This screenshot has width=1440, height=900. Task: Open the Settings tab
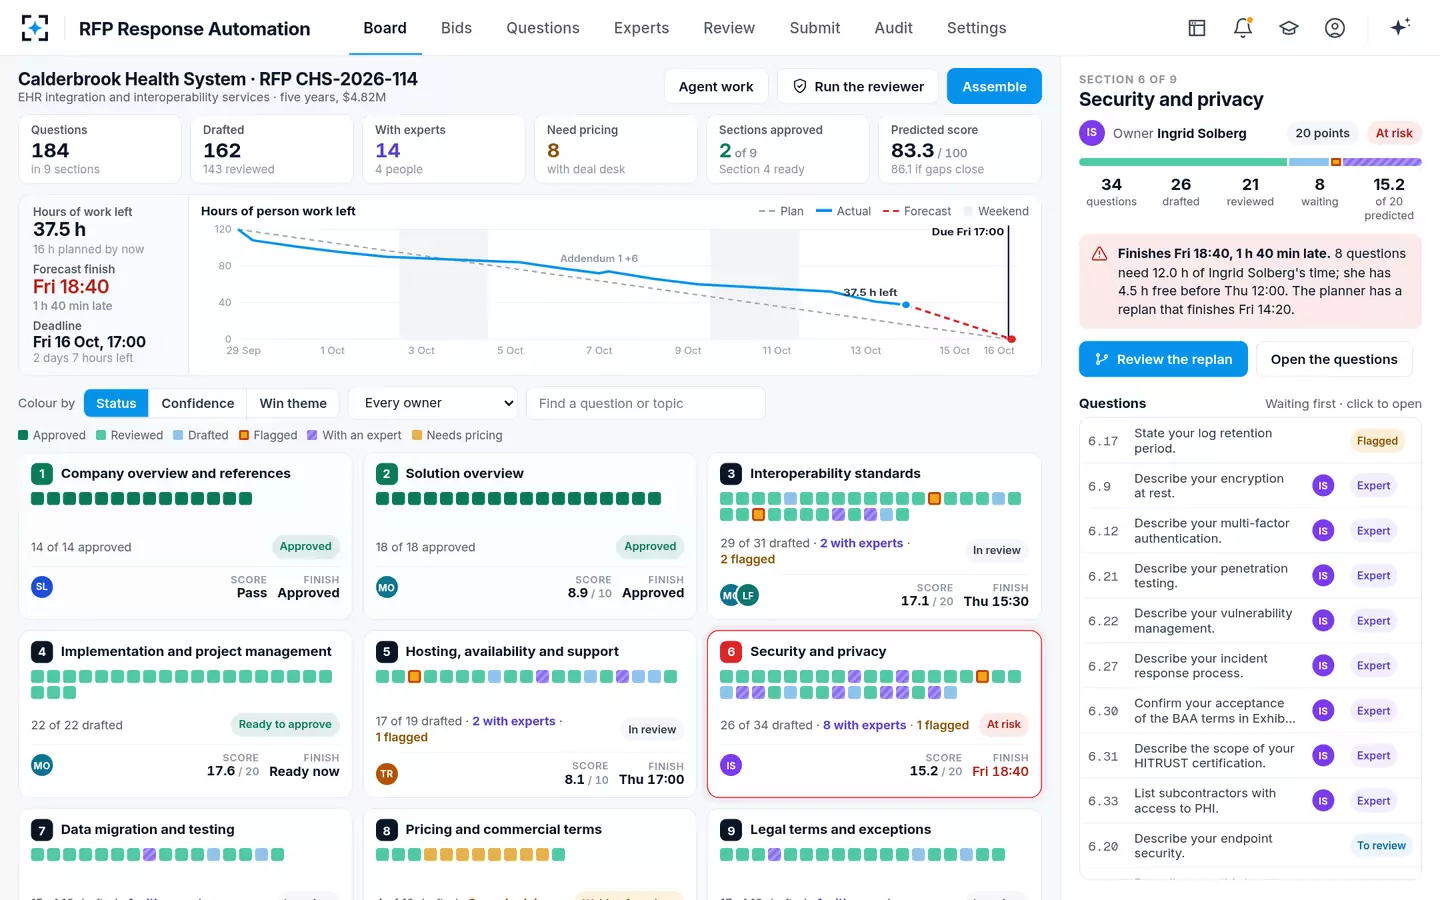coord(977,28)
